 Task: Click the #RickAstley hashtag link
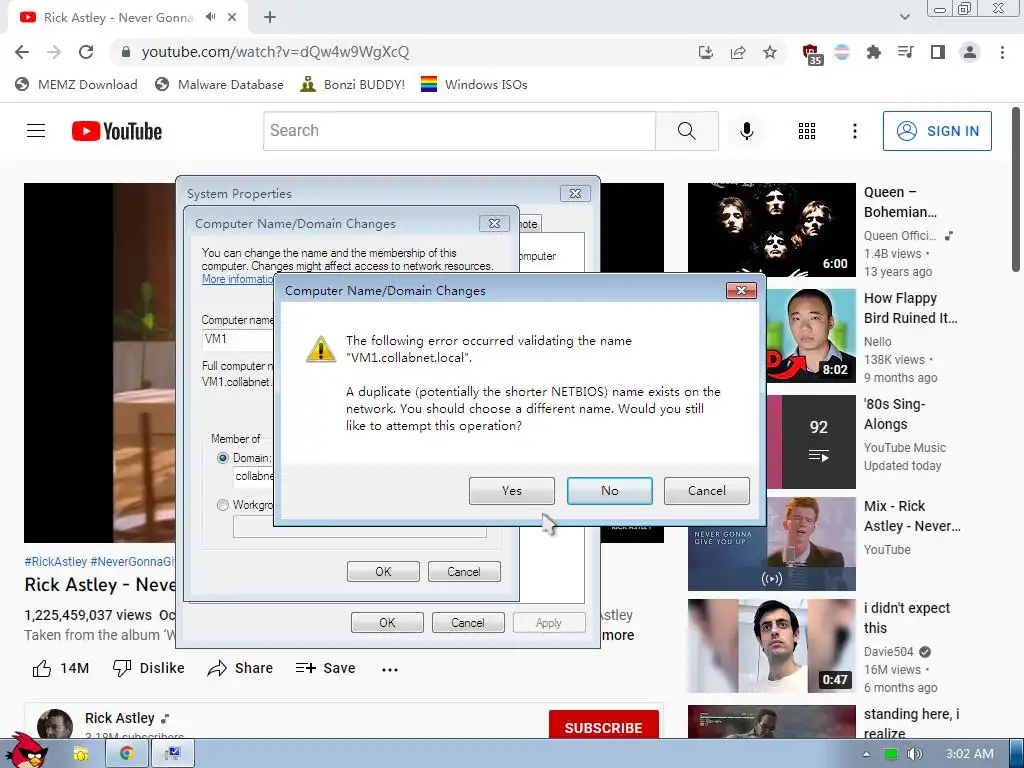coord(56,562)
